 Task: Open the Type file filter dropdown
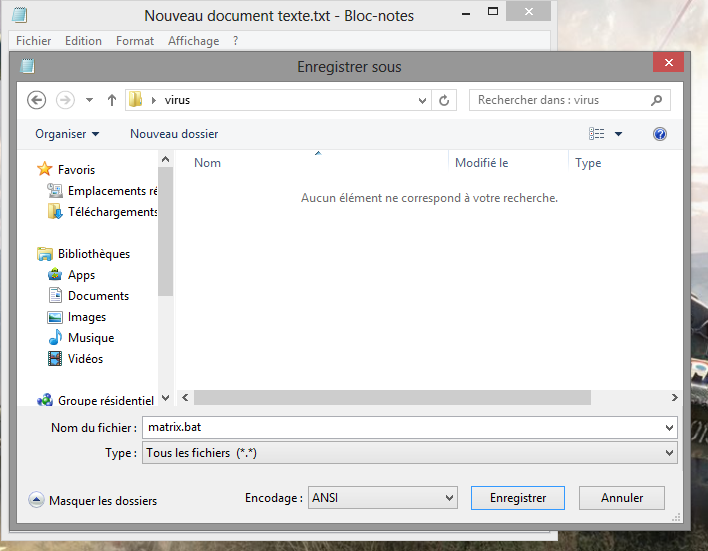[x=409, y=453]
